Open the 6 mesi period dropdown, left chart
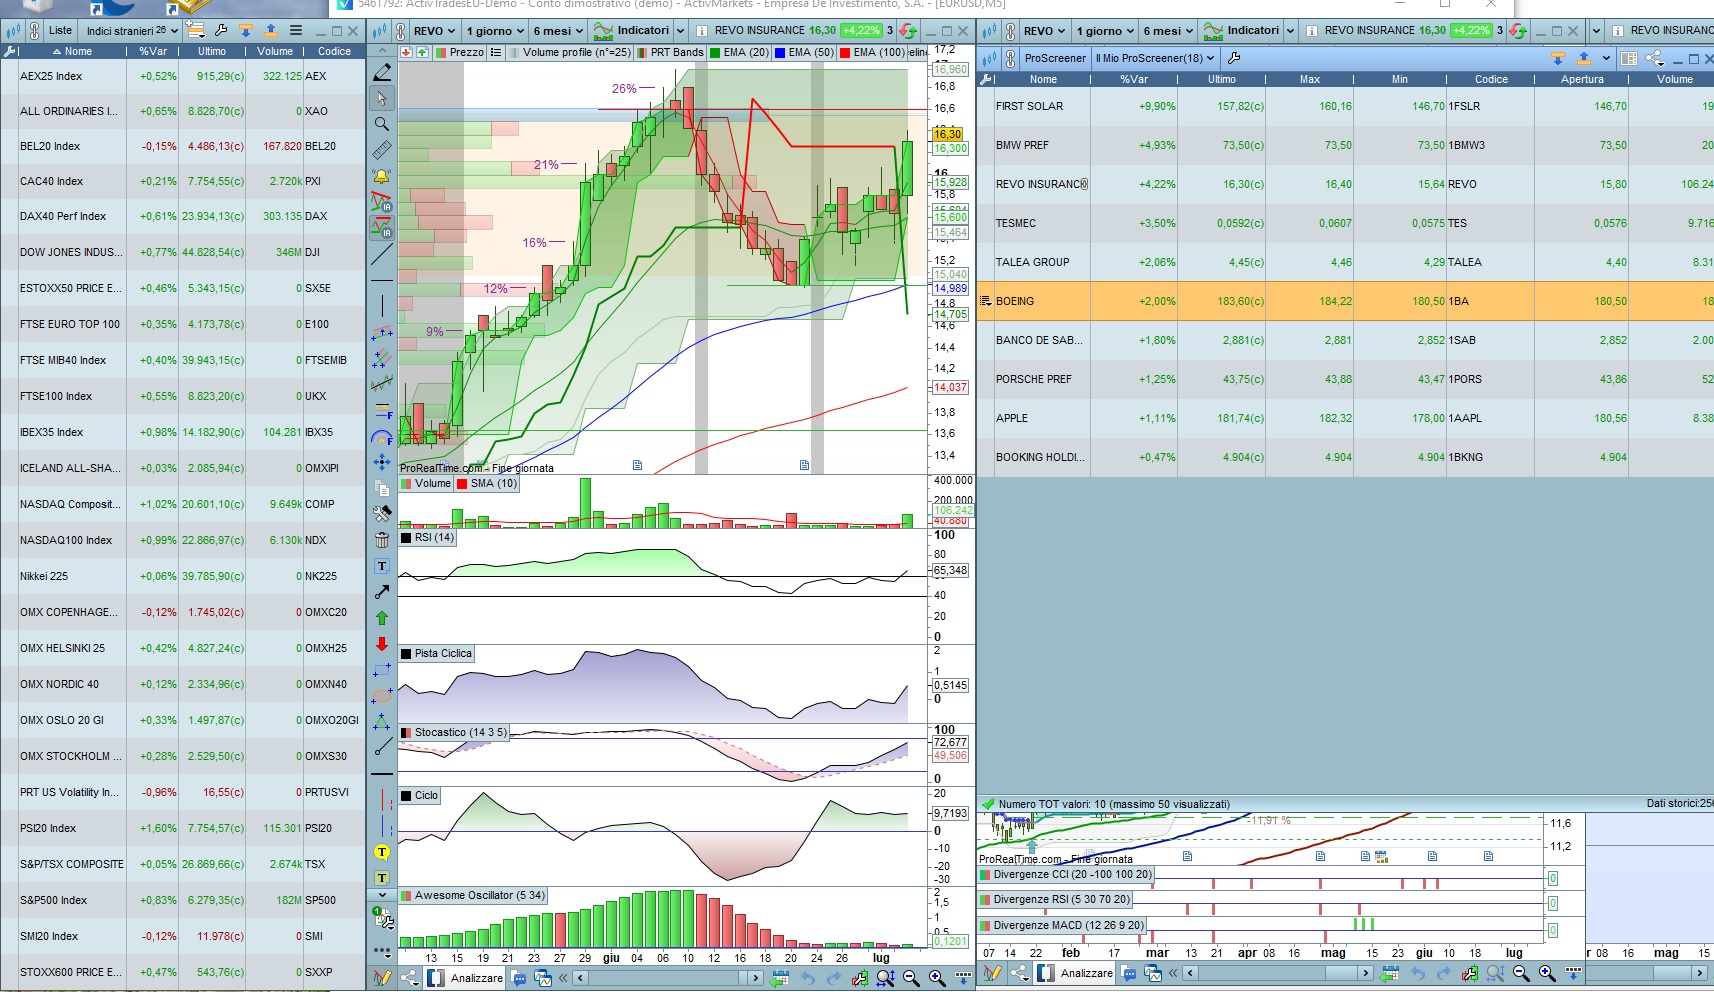Screen dimensions: 1714x992 coord(558,31)
